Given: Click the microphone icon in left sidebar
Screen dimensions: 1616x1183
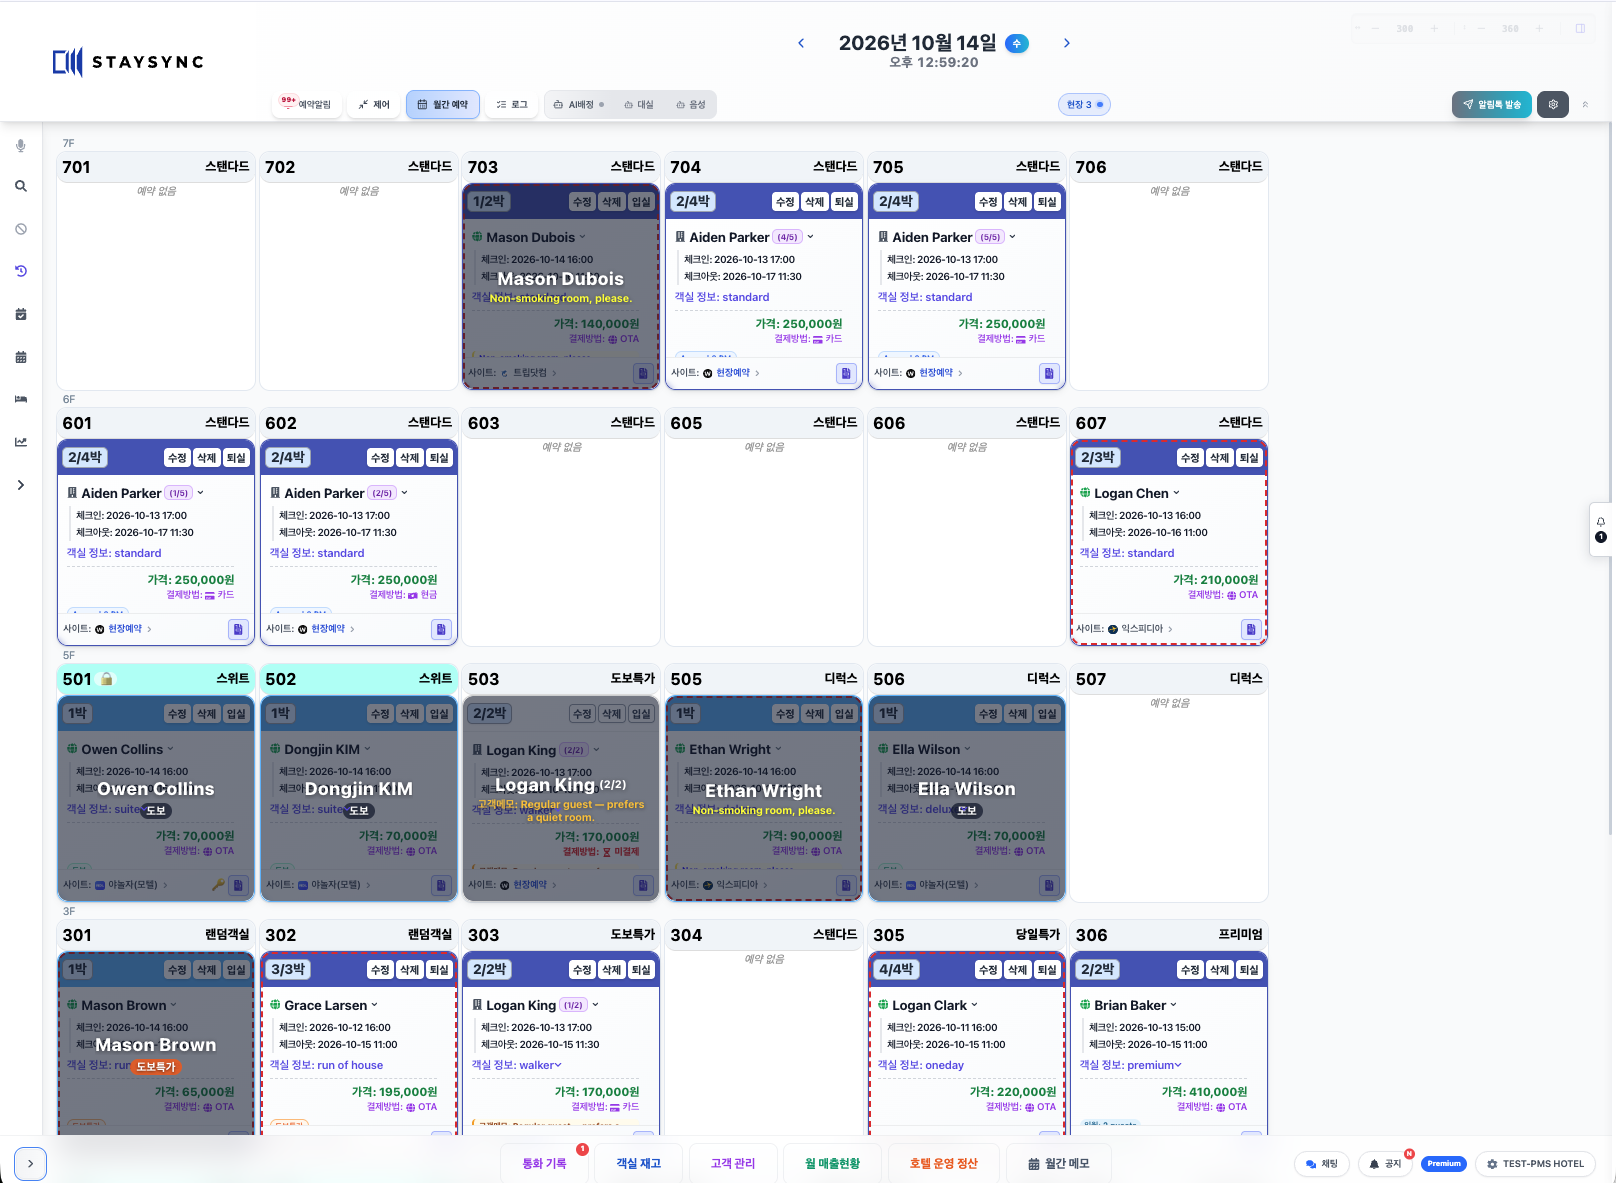Looking at the screenshot, I should 21,146.
